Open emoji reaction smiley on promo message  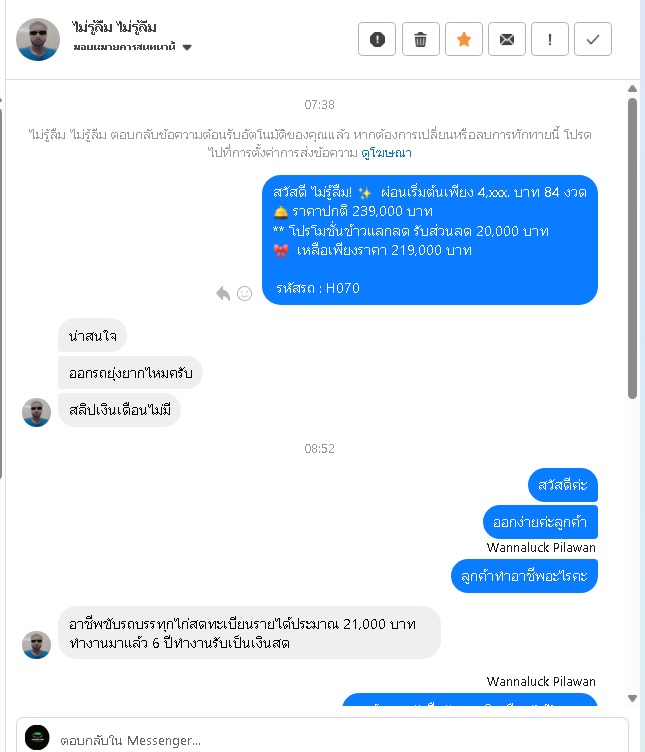point(245,293)
